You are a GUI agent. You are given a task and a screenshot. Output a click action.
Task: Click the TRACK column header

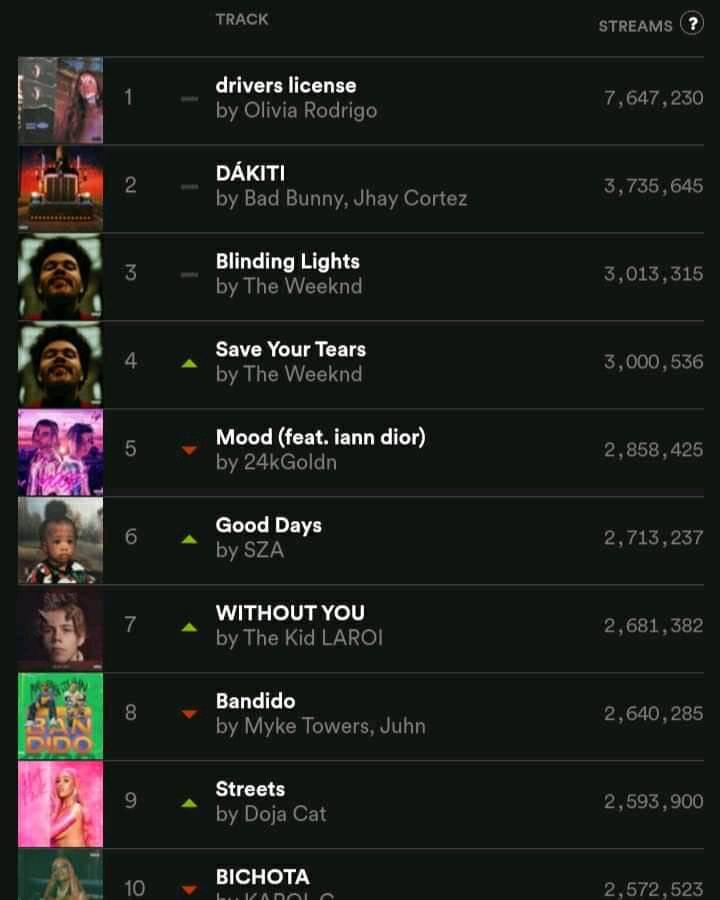242,19
